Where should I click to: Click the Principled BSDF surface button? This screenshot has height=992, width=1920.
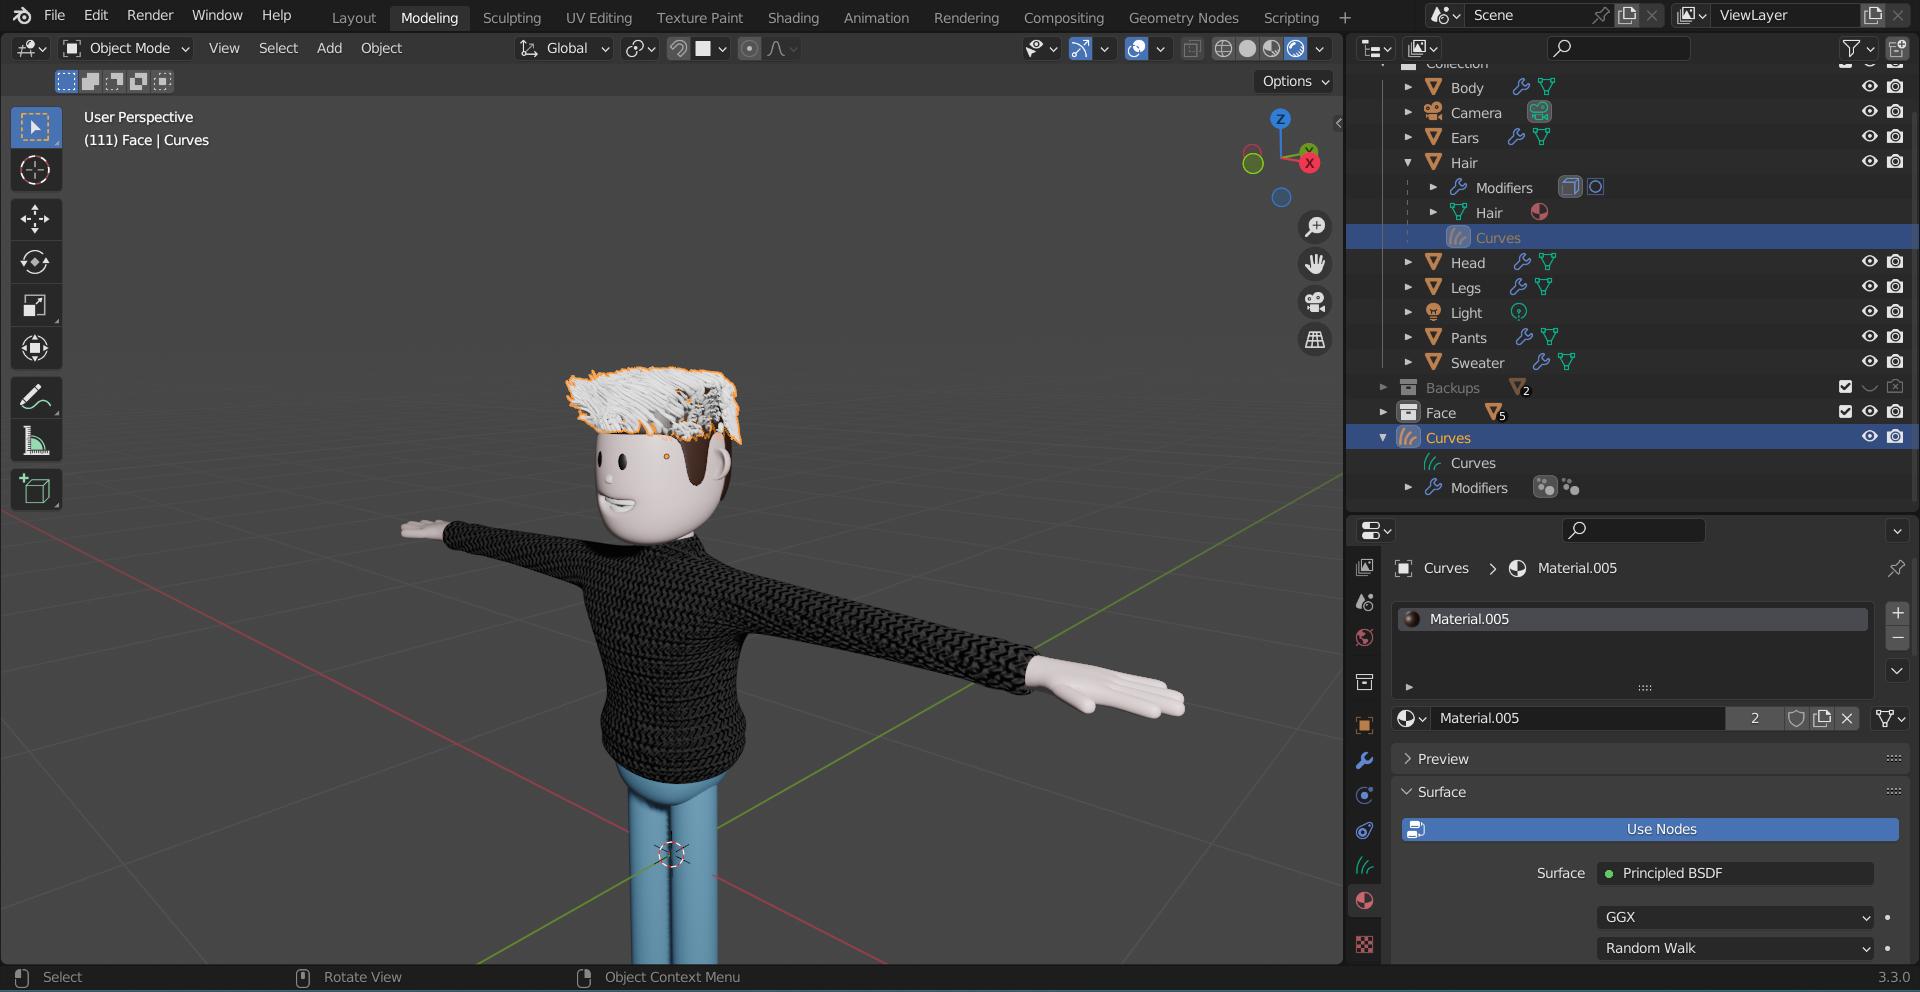[x=1735, y=873]
